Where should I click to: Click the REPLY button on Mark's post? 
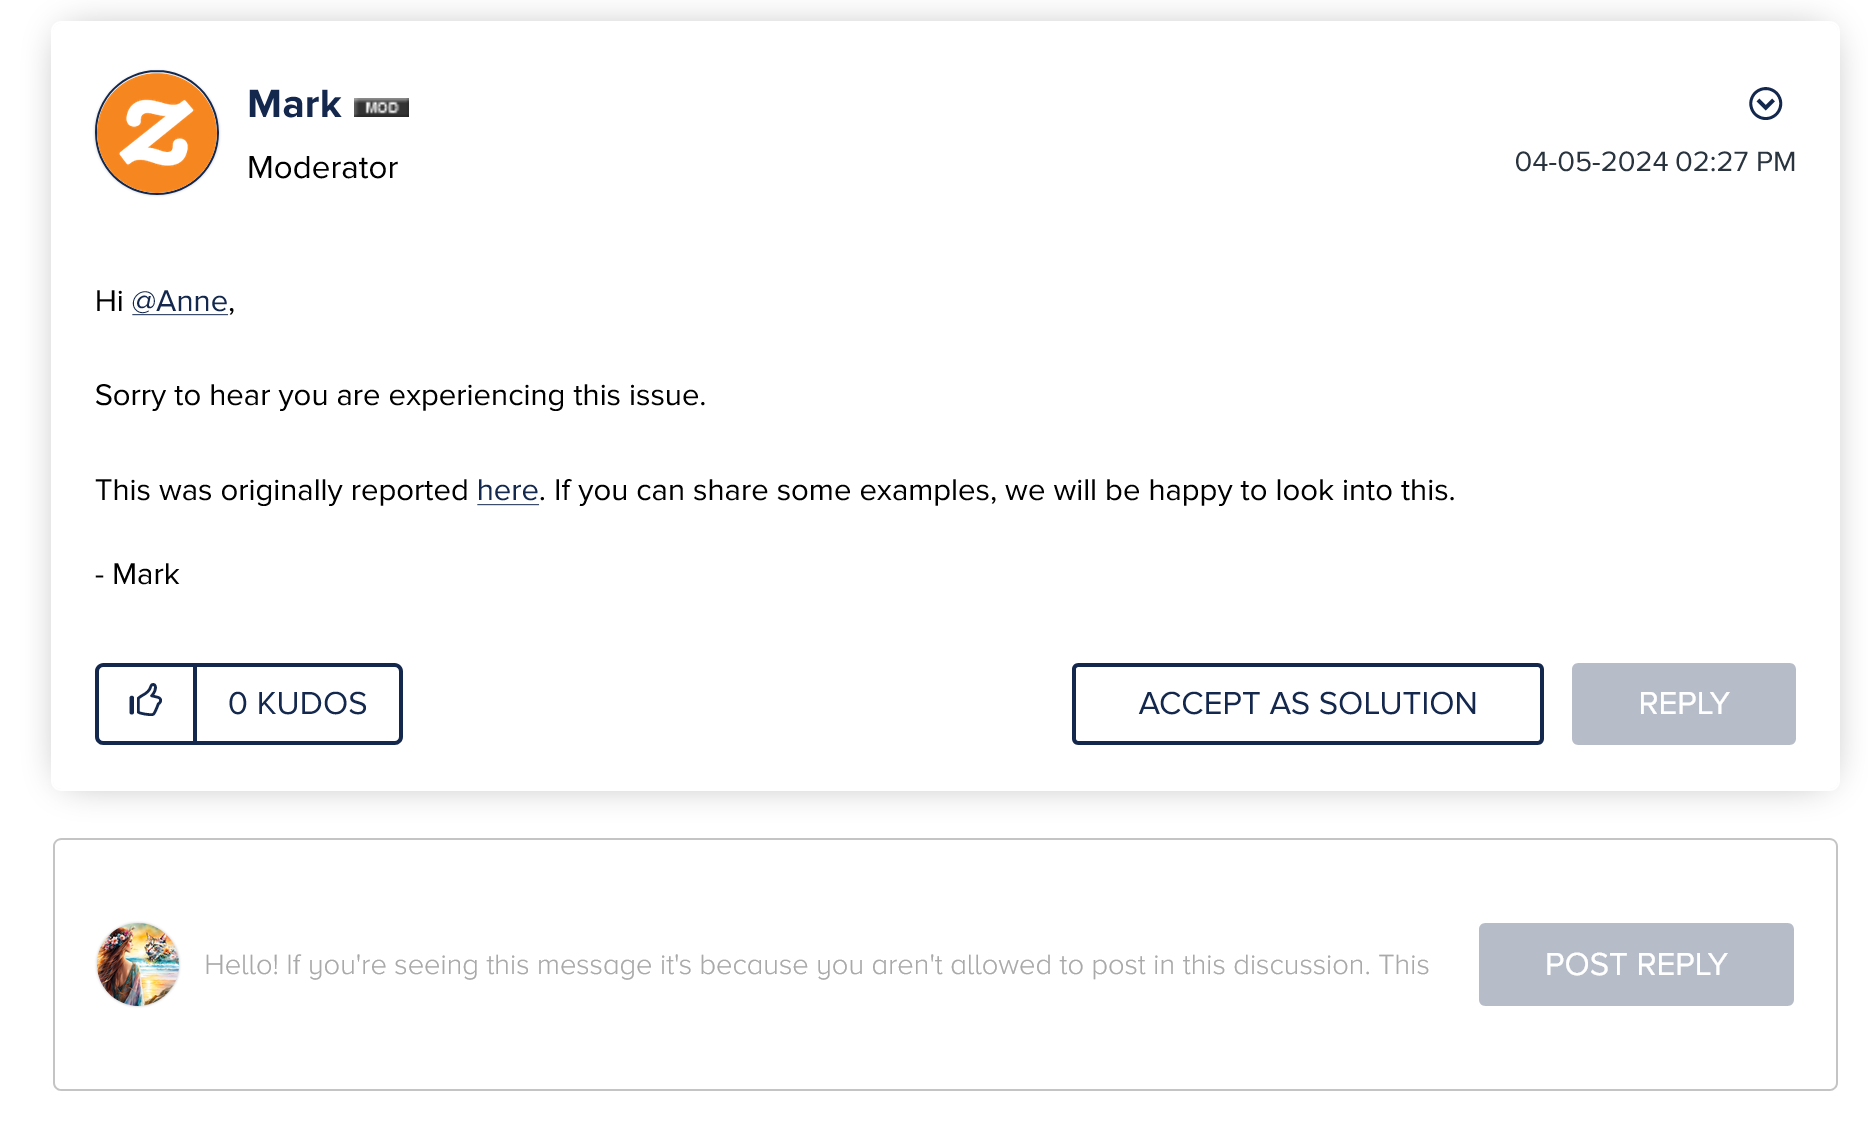coord(1683,703)
